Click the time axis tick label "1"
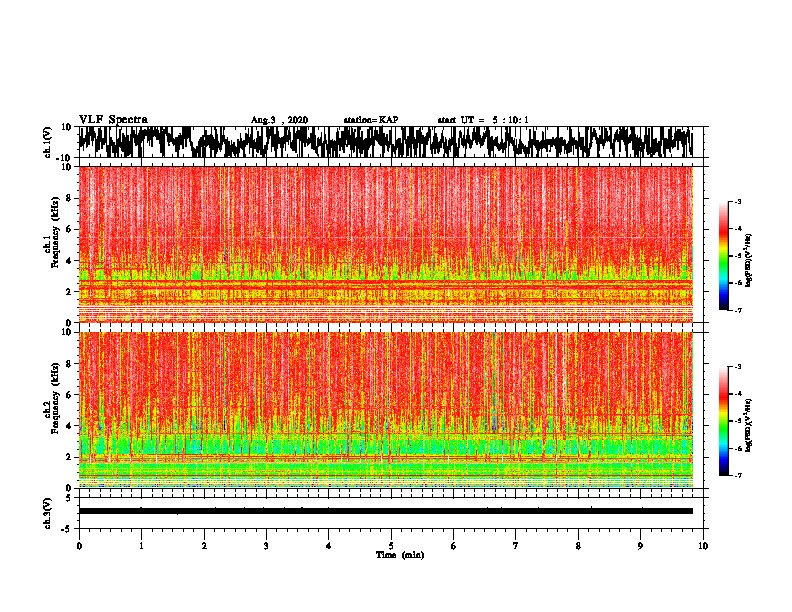 click(141, 546)
